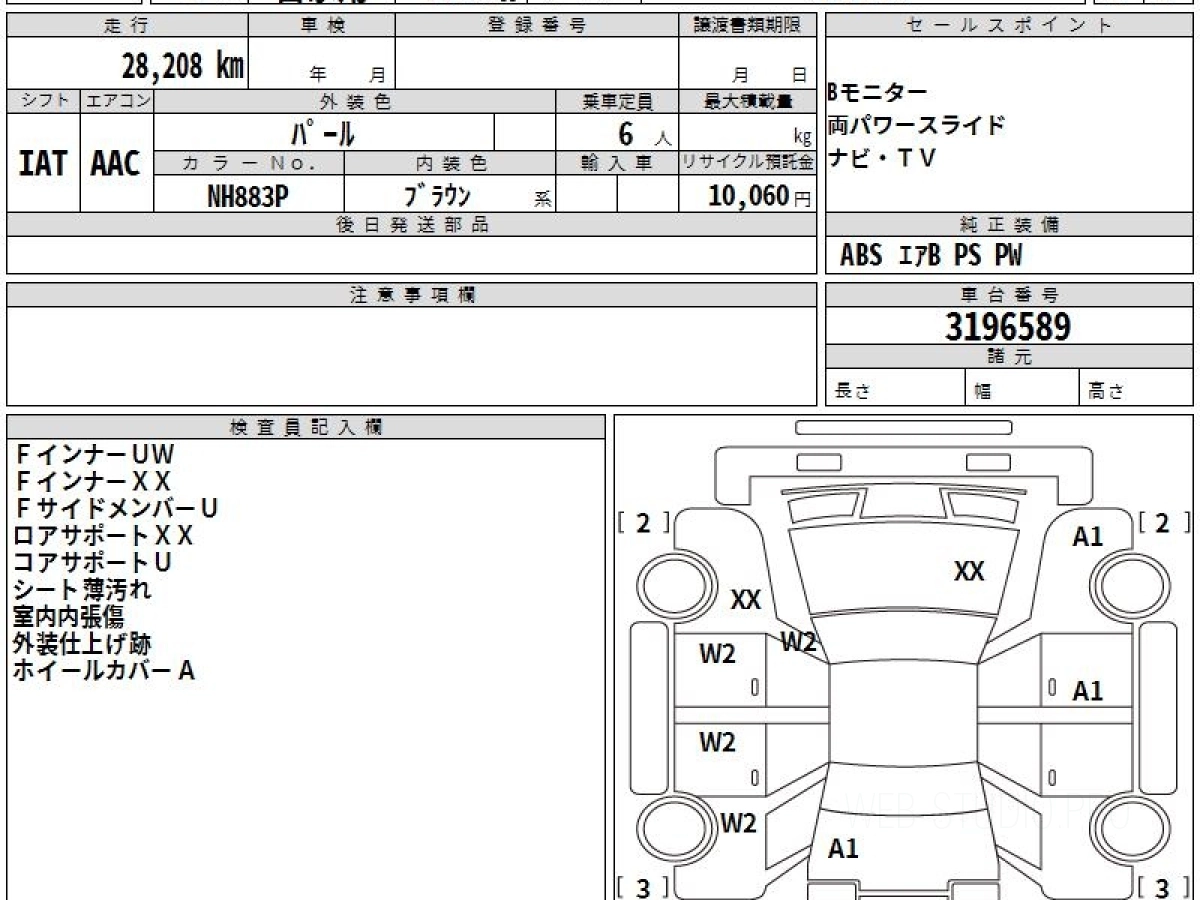Select the 乗車定員 header
Viewport: 1200px width, 900px height.
point(617,101)
